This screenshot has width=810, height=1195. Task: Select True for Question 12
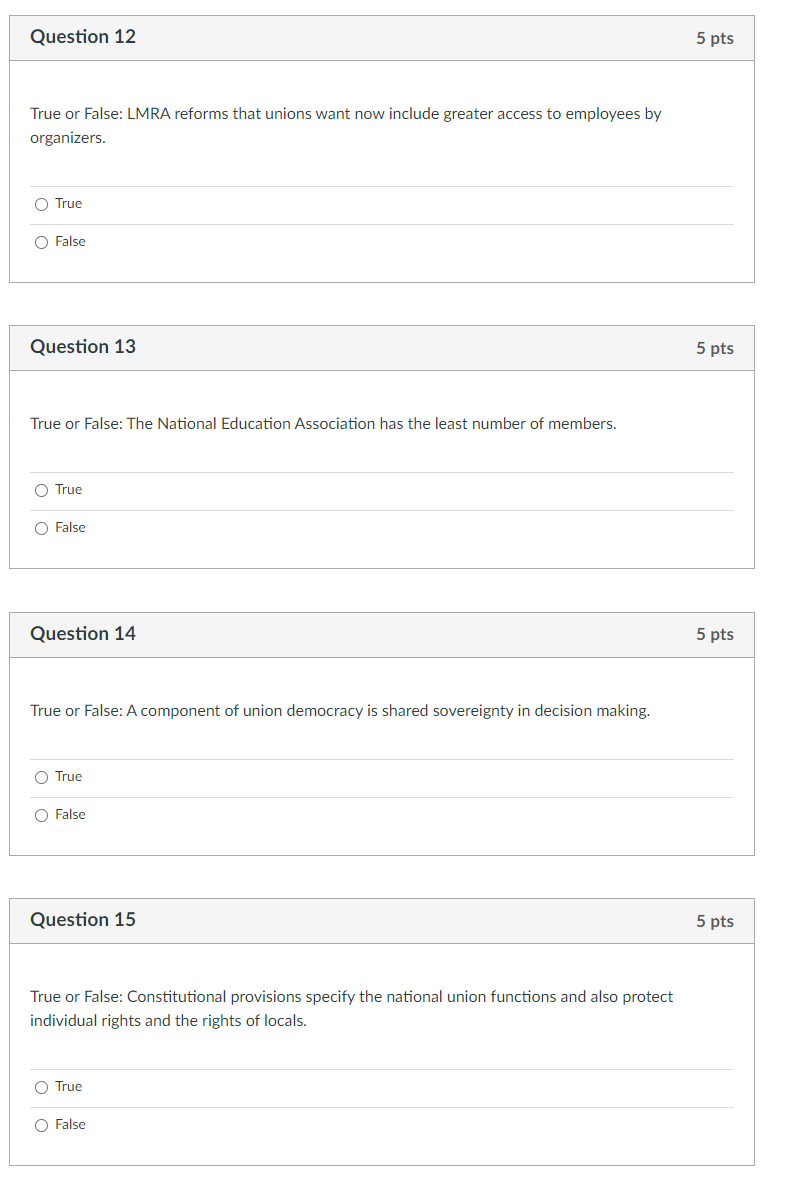click(x=41, y=204)
